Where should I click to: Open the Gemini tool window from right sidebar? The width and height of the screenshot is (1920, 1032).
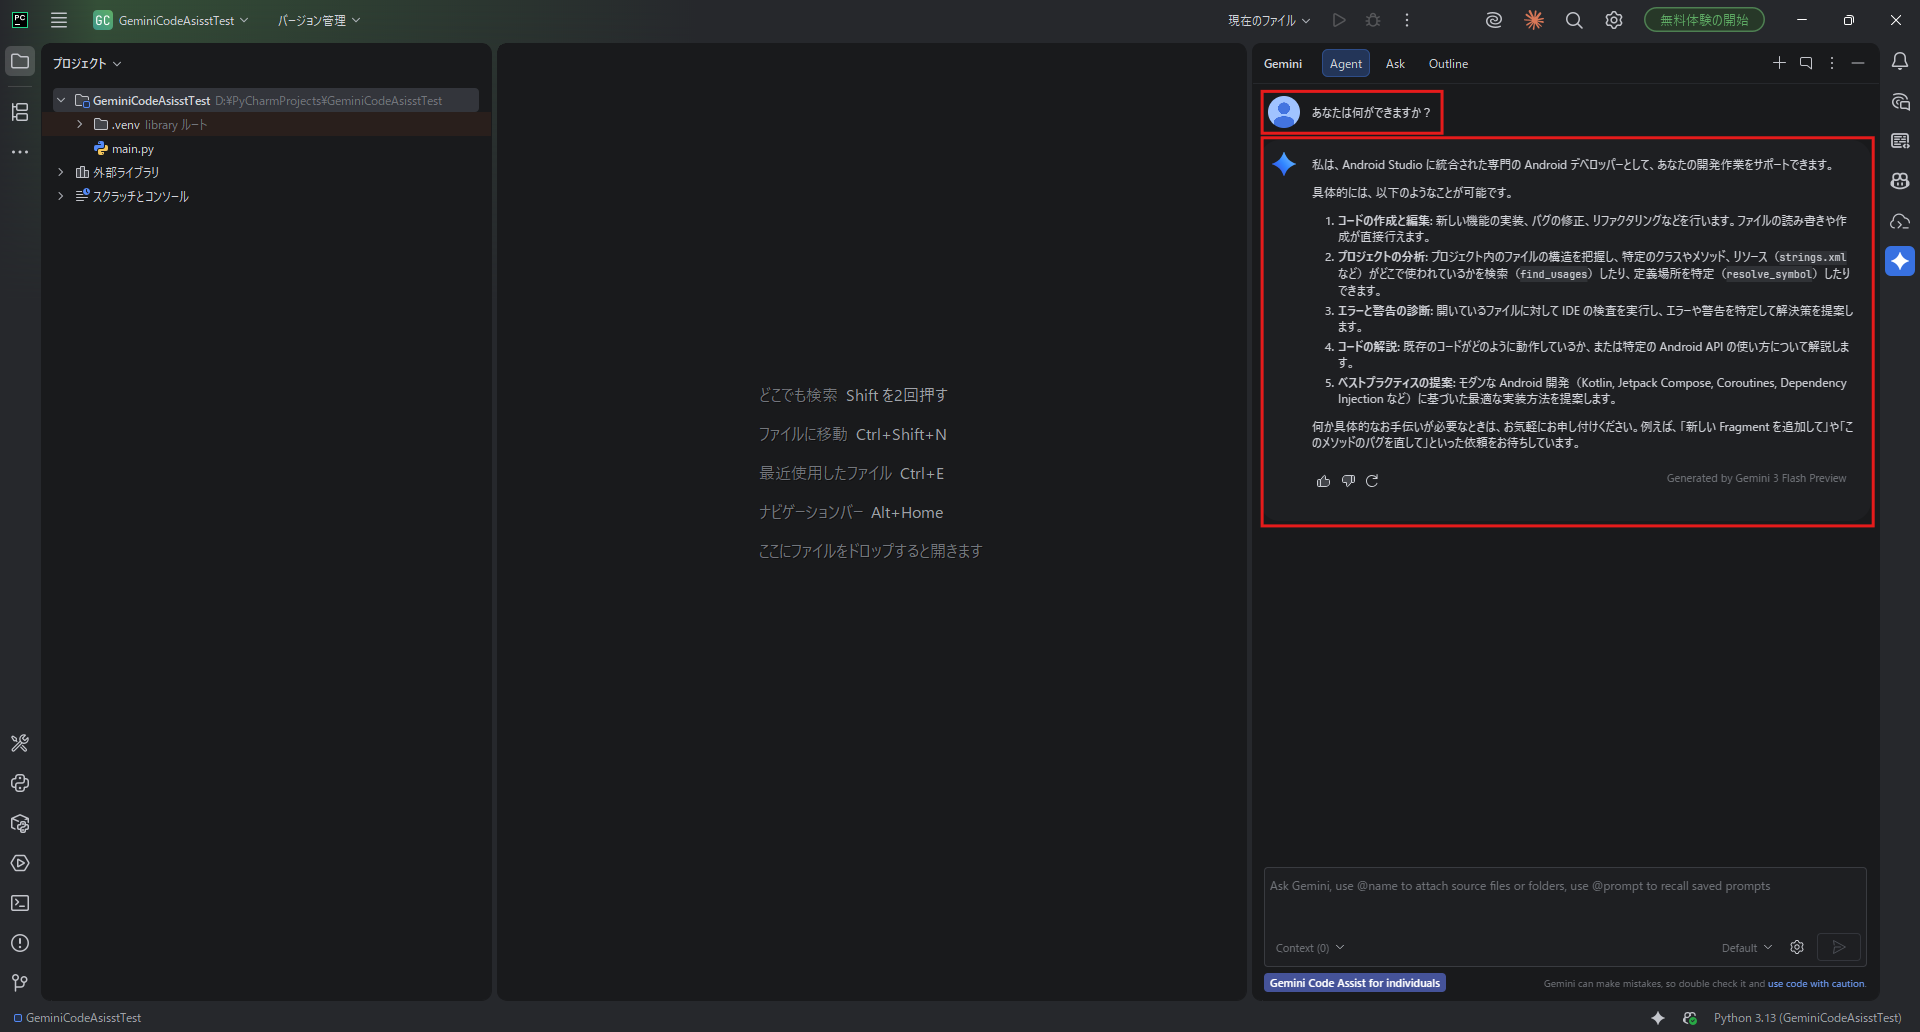pos(1899,261)
